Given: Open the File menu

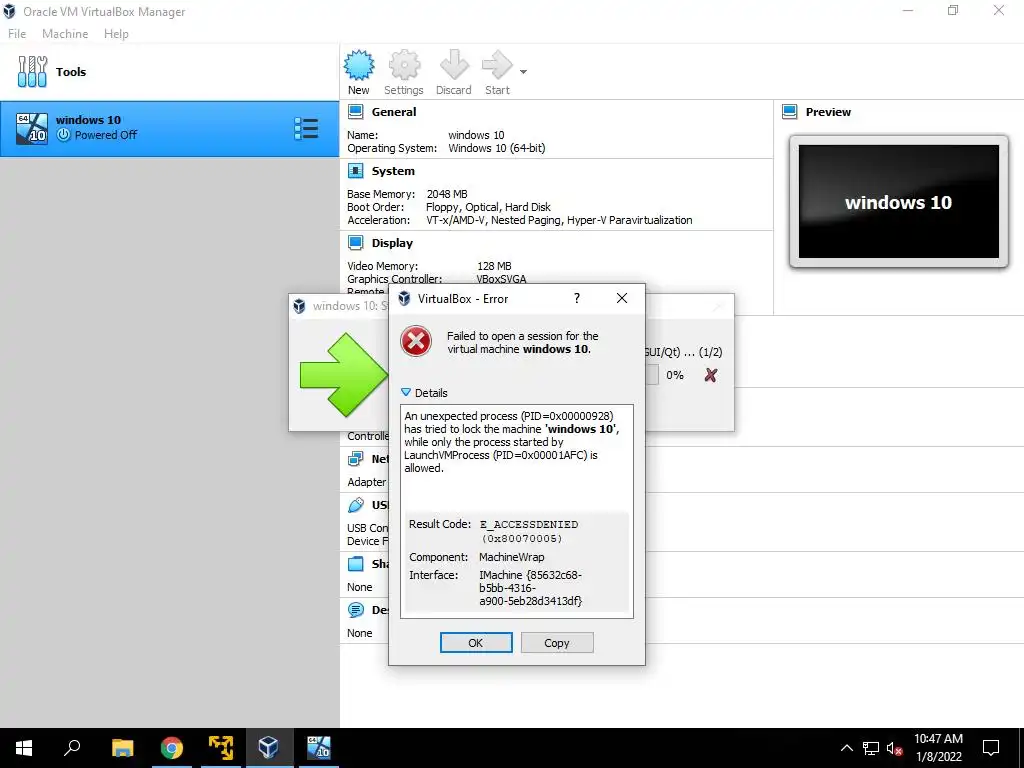Looking at the screenshot, I should pos(17,33).
